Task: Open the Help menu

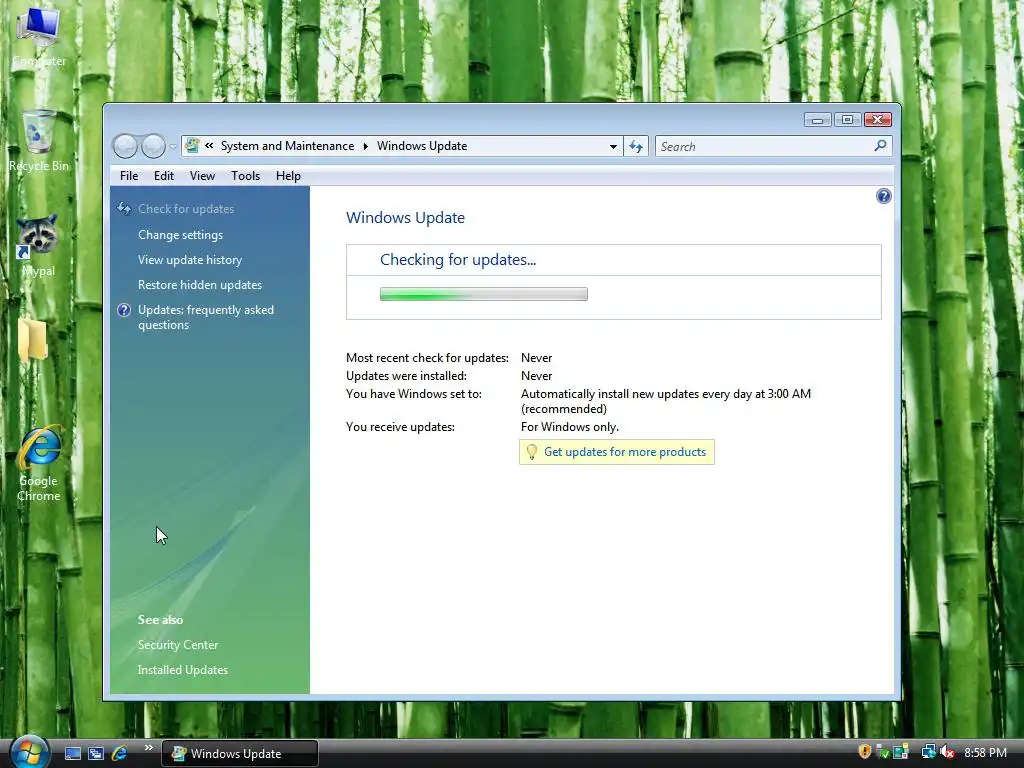Action: [x=288, y=176]
